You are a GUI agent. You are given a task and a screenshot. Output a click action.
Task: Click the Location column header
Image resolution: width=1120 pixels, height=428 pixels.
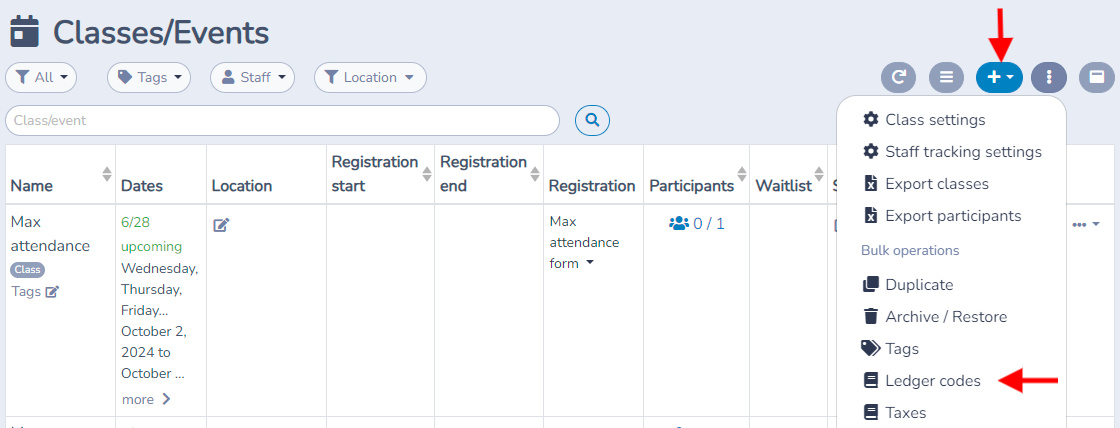pos(241,186)
